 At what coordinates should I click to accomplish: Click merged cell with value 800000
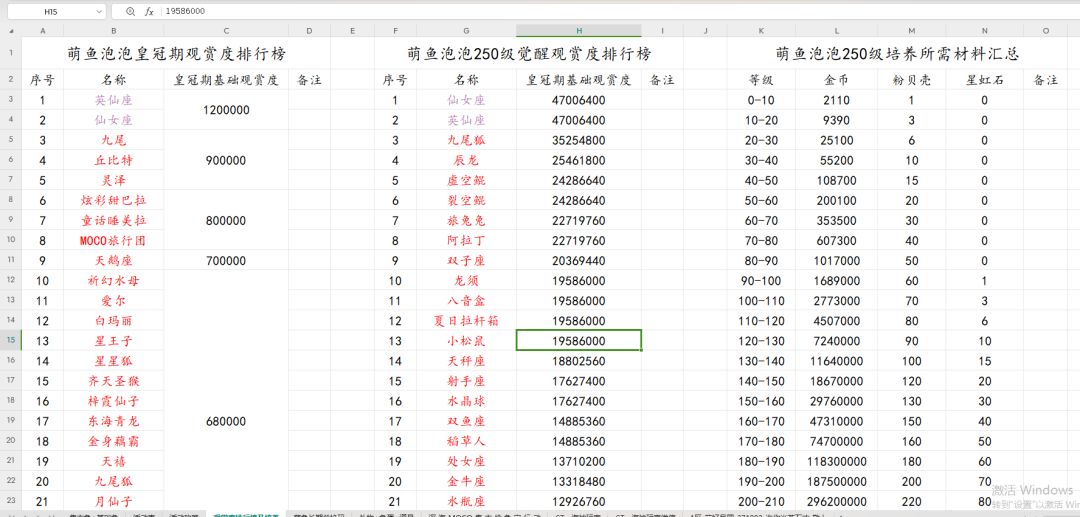tap(227, 221)
